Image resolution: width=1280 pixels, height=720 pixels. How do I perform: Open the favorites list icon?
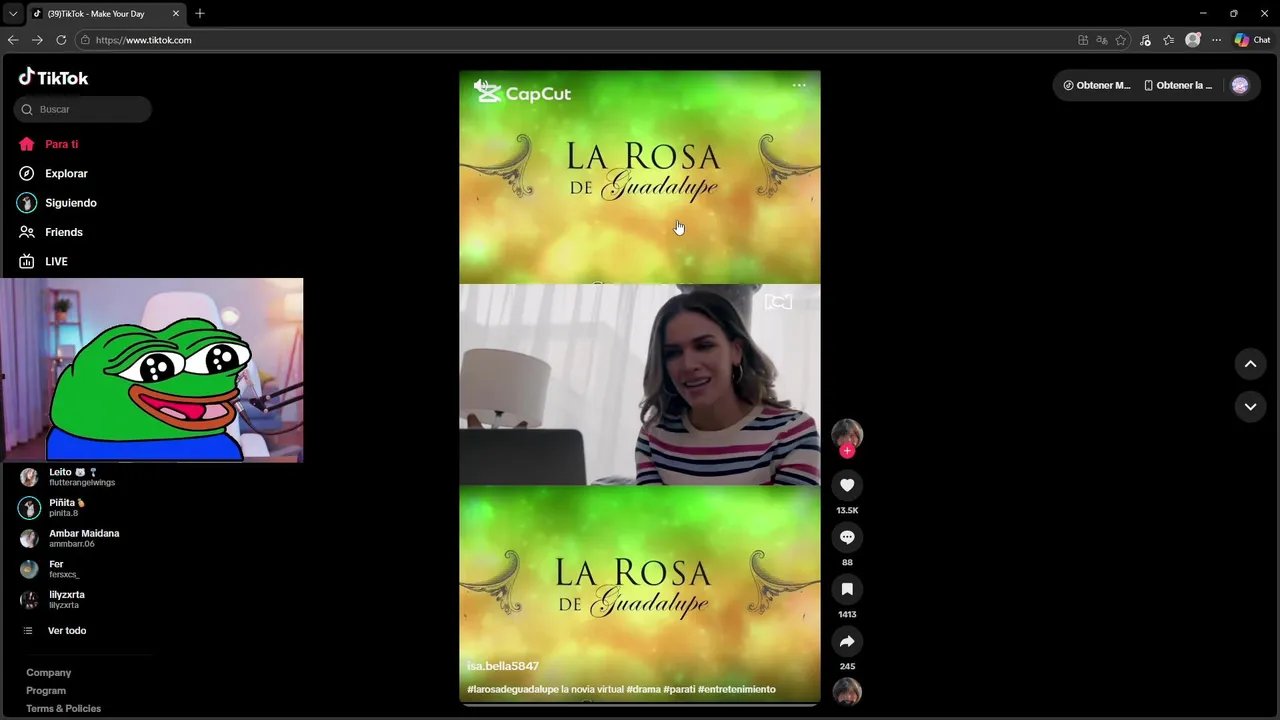(1169, 40)
